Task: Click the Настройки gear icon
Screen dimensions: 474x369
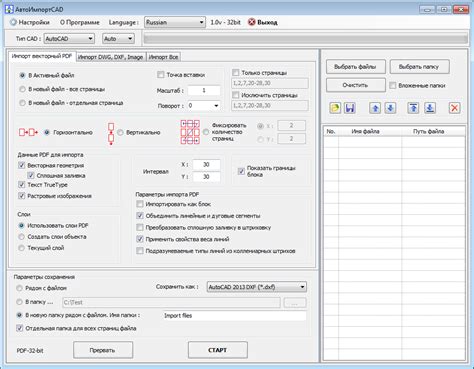Action: point(13,22)
